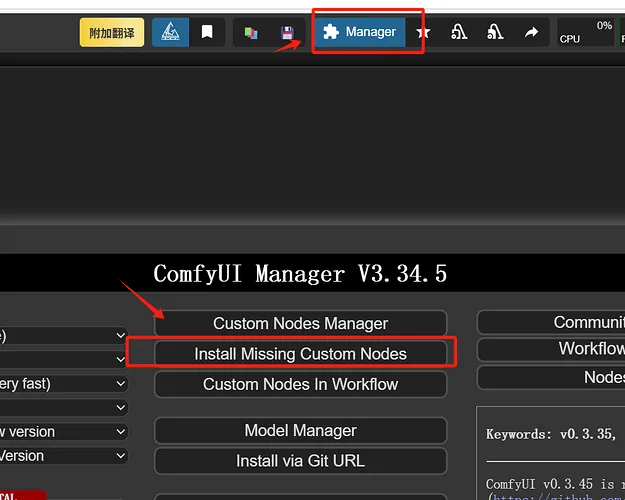Open the Model Manager
The image size is (625, 500).
300,431
